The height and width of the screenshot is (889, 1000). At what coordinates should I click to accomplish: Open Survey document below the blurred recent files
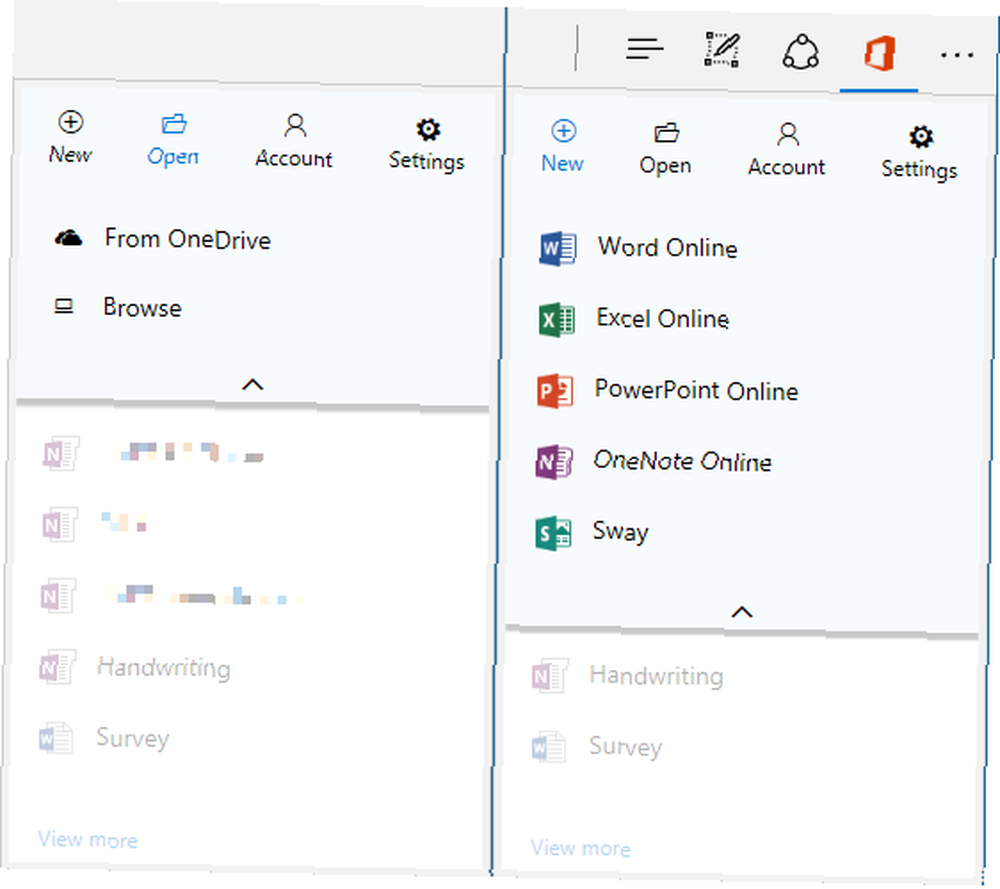104,738
